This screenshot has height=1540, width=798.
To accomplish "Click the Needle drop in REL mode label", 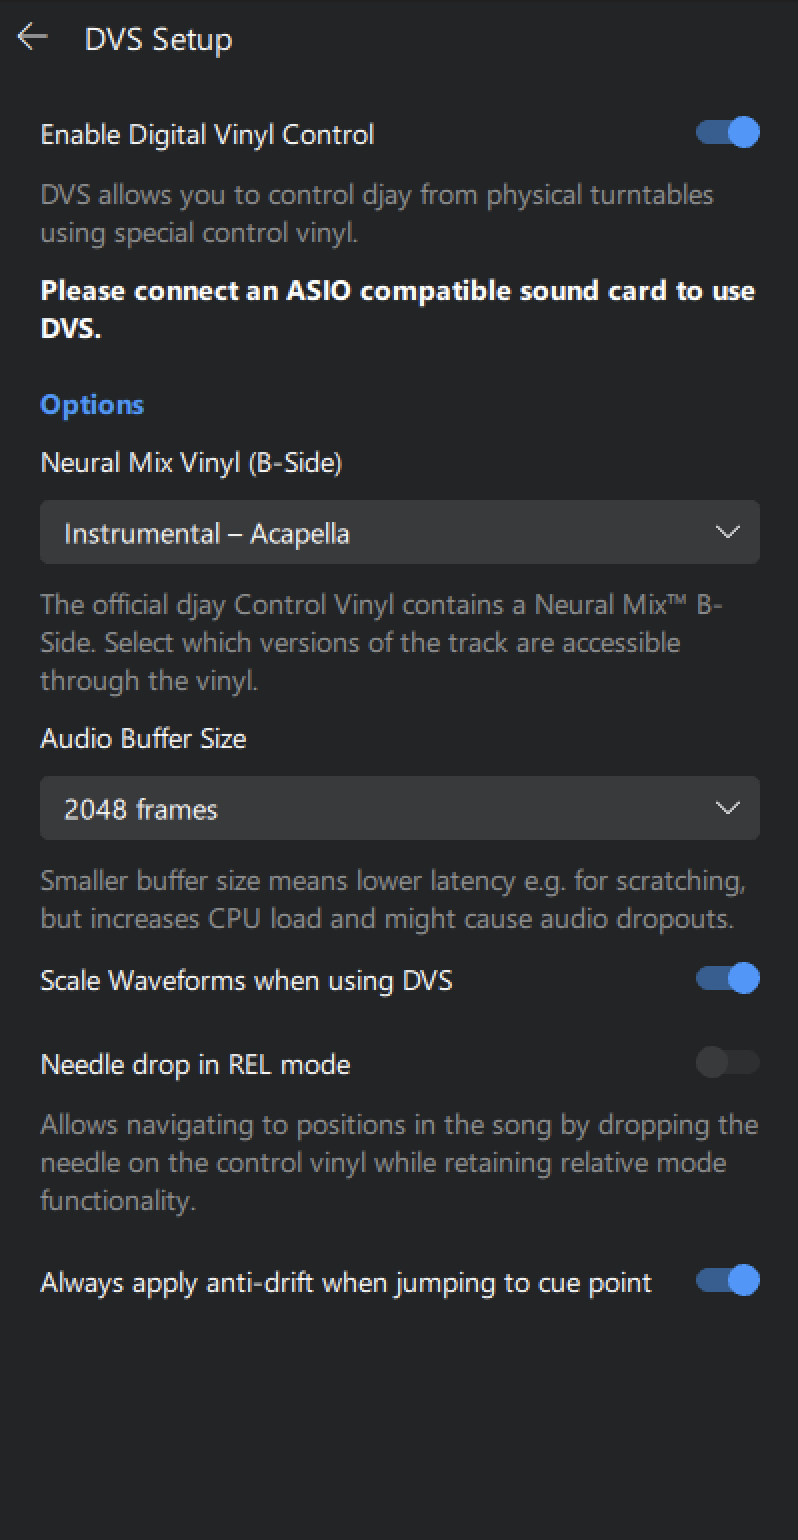I will 194,1063.
